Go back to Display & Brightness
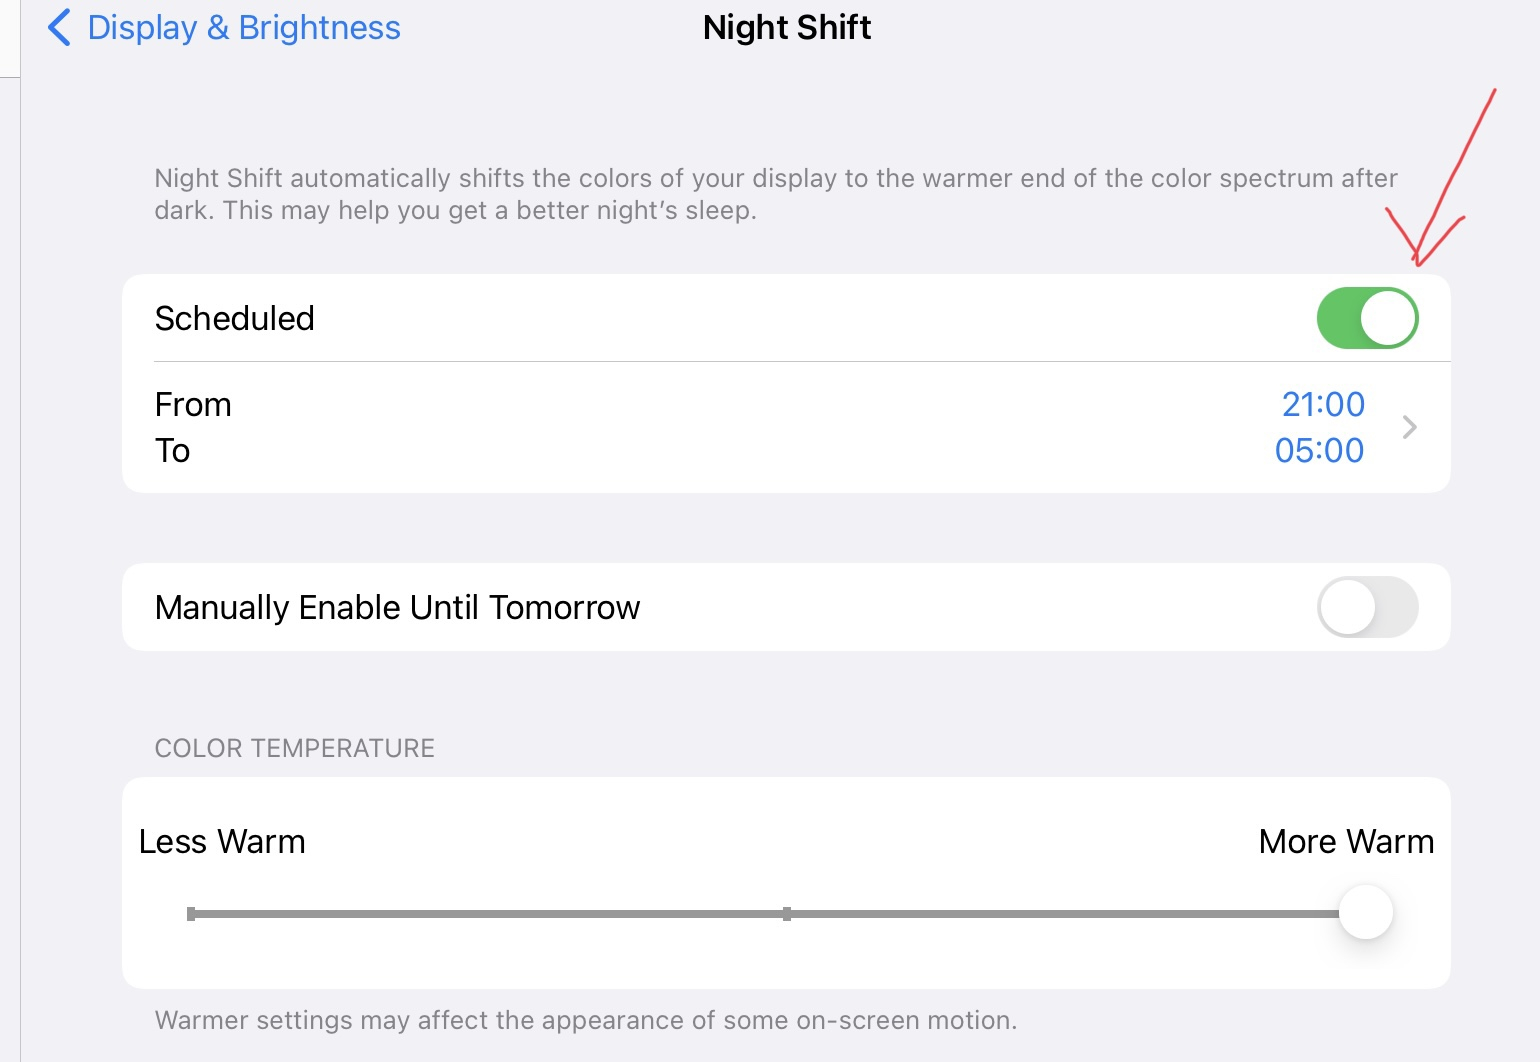The height and width of the screenshot is (1062, 1540). coord(243,28)
